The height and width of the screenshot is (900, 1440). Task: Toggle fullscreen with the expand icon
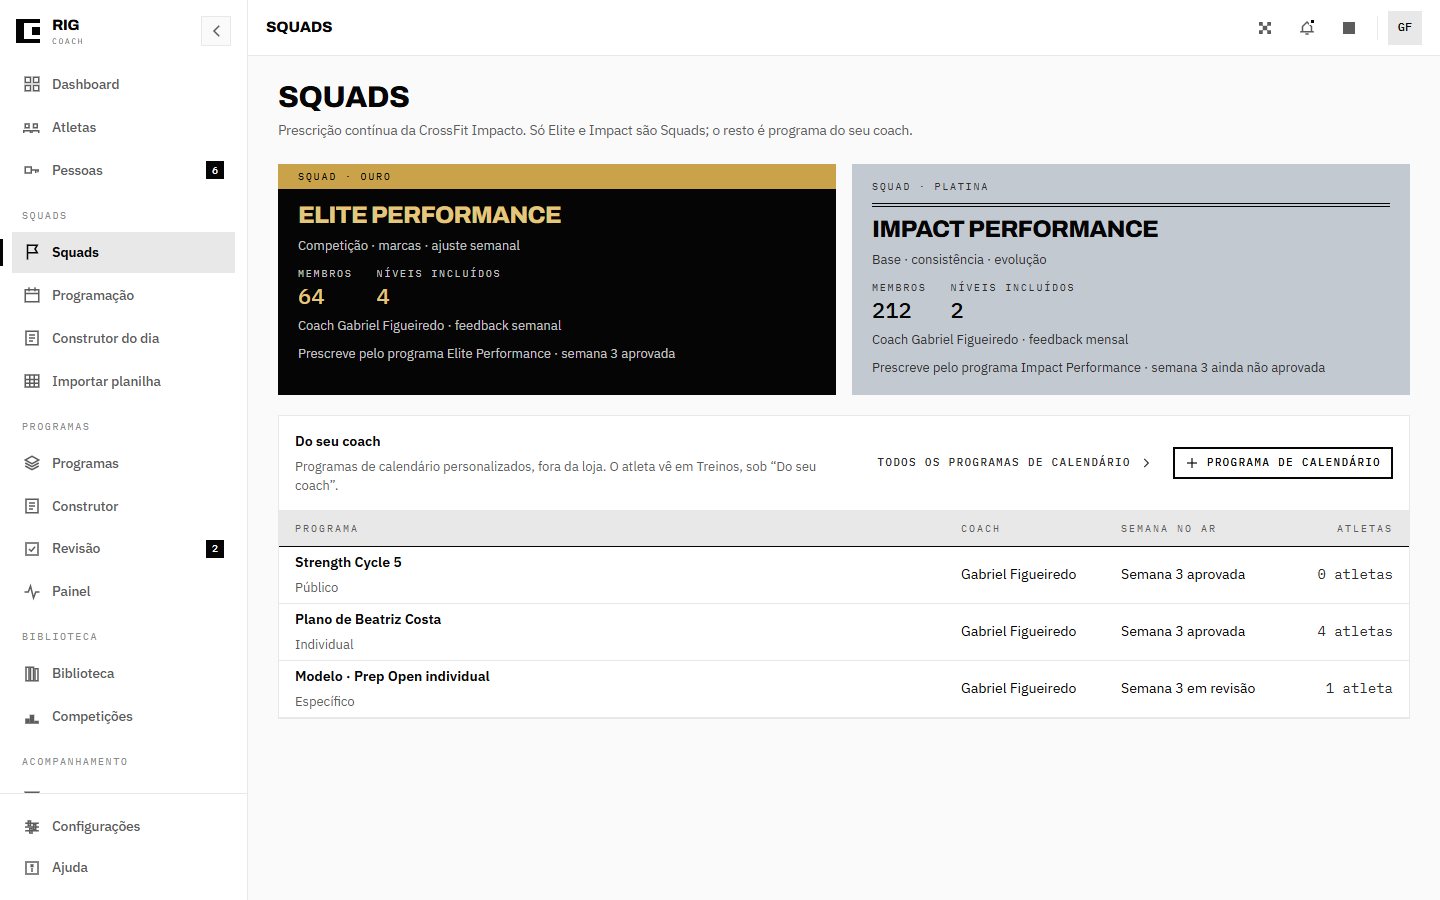[1265, 28]
